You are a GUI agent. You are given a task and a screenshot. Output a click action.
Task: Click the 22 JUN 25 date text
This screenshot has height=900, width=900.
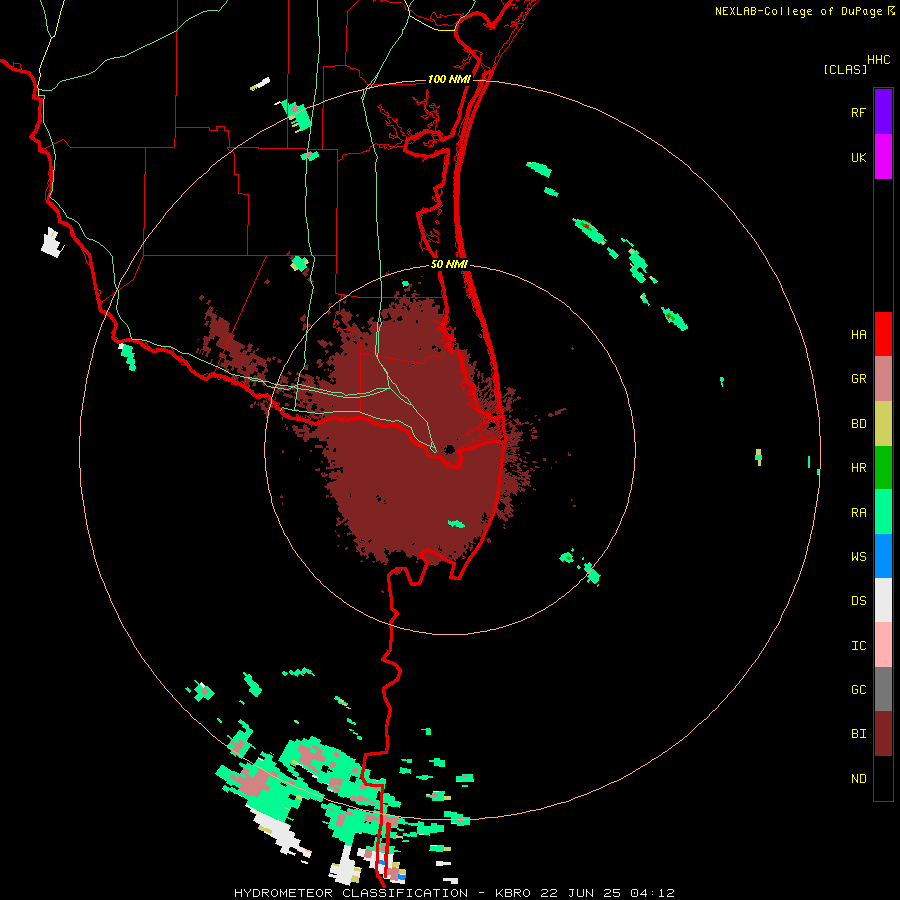(581, 893)
